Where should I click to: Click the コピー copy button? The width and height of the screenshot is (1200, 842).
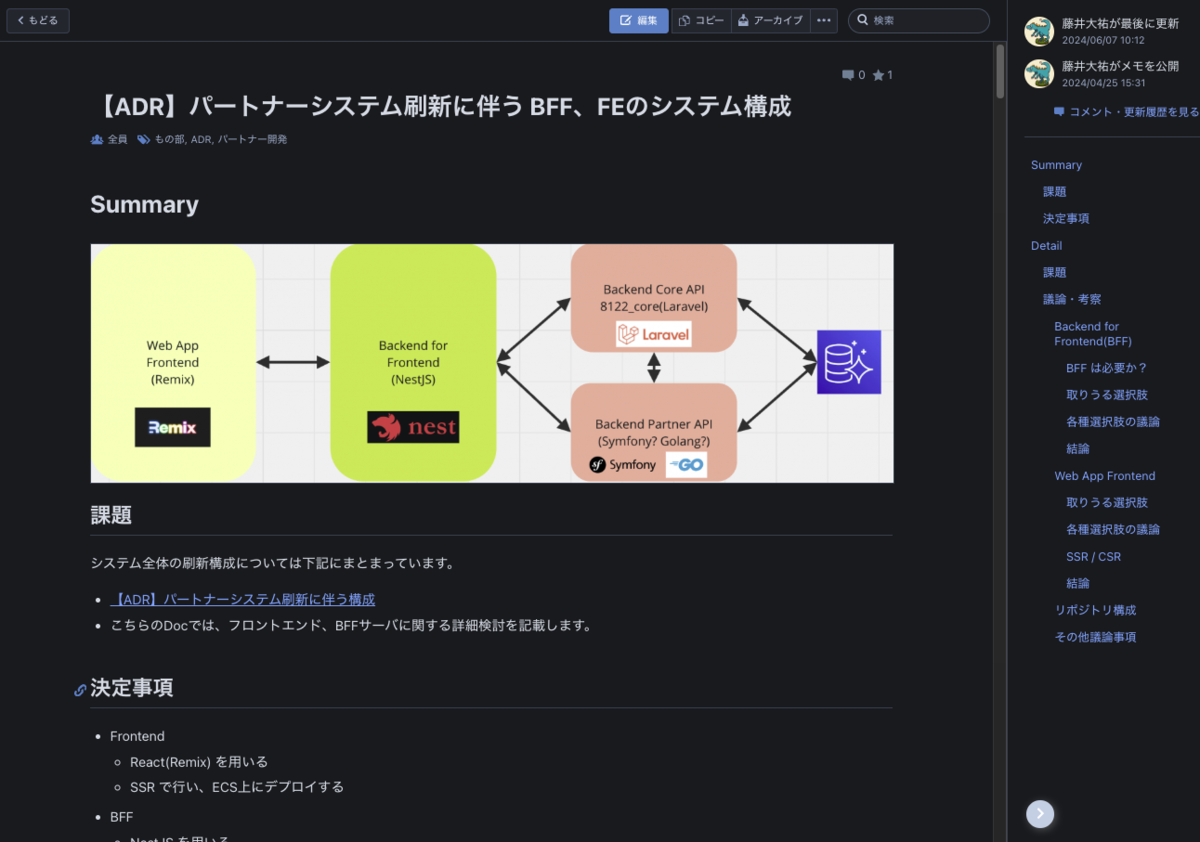(701, 20)
